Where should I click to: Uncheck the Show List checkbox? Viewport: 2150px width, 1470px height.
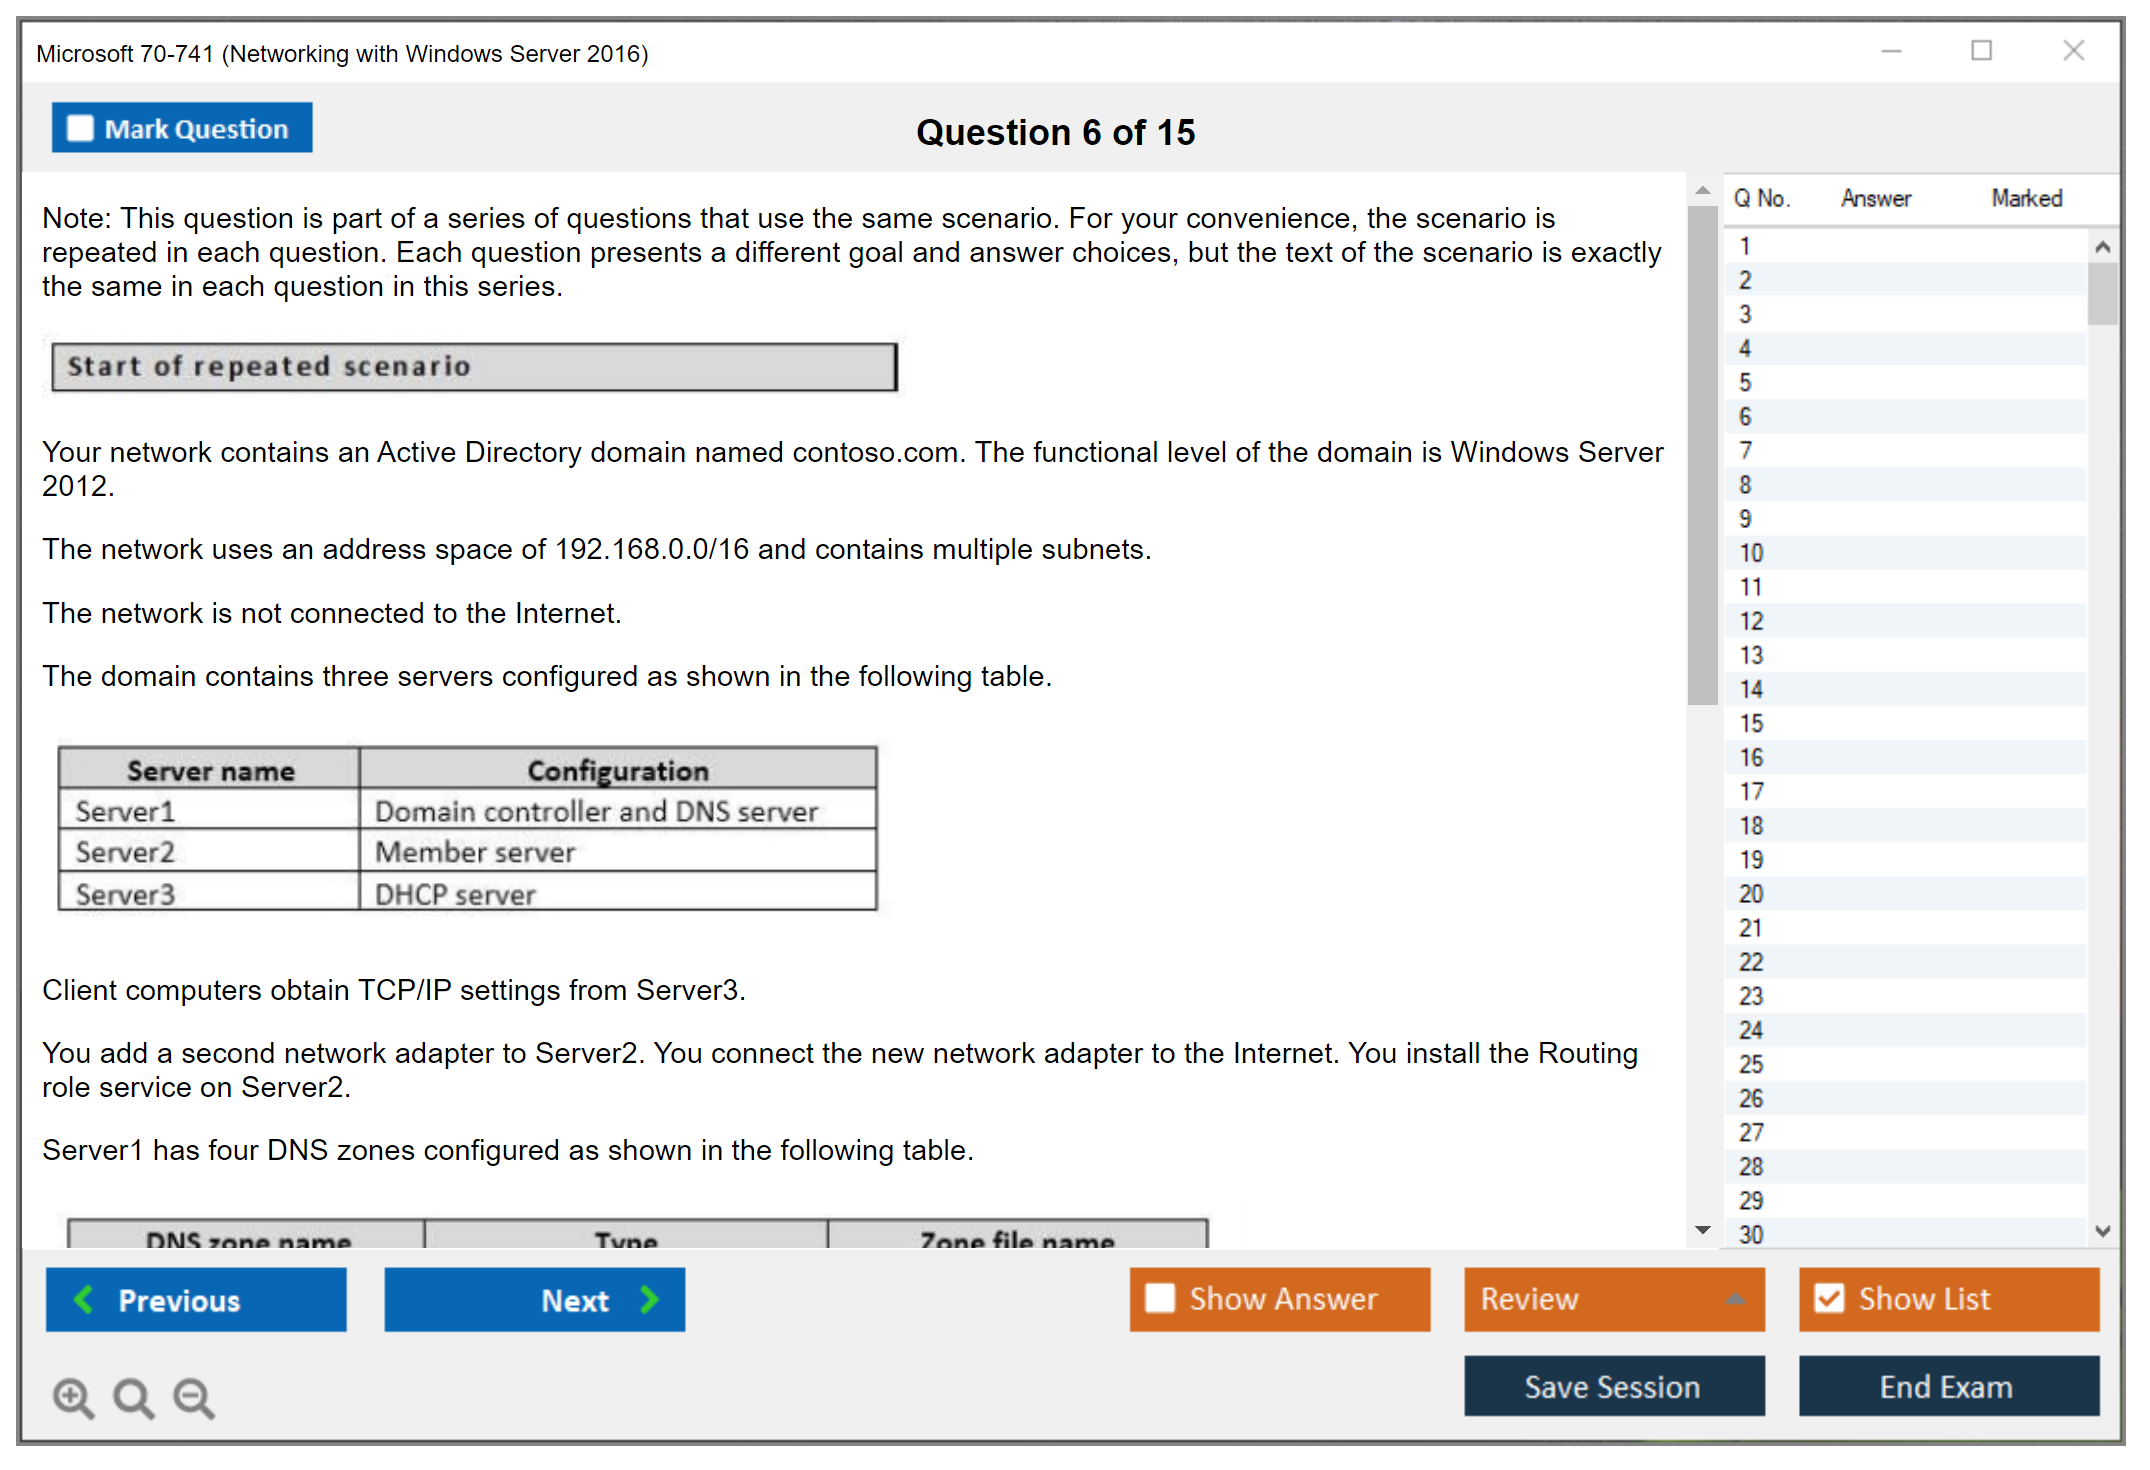(1829, 1298)
